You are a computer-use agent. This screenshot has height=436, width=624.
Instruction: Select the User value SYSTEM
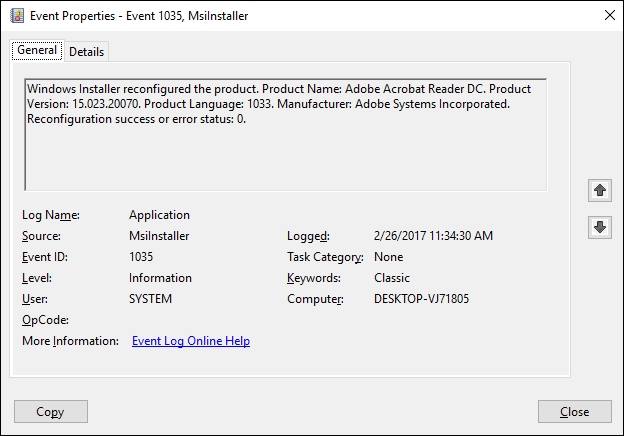(150, 299)
